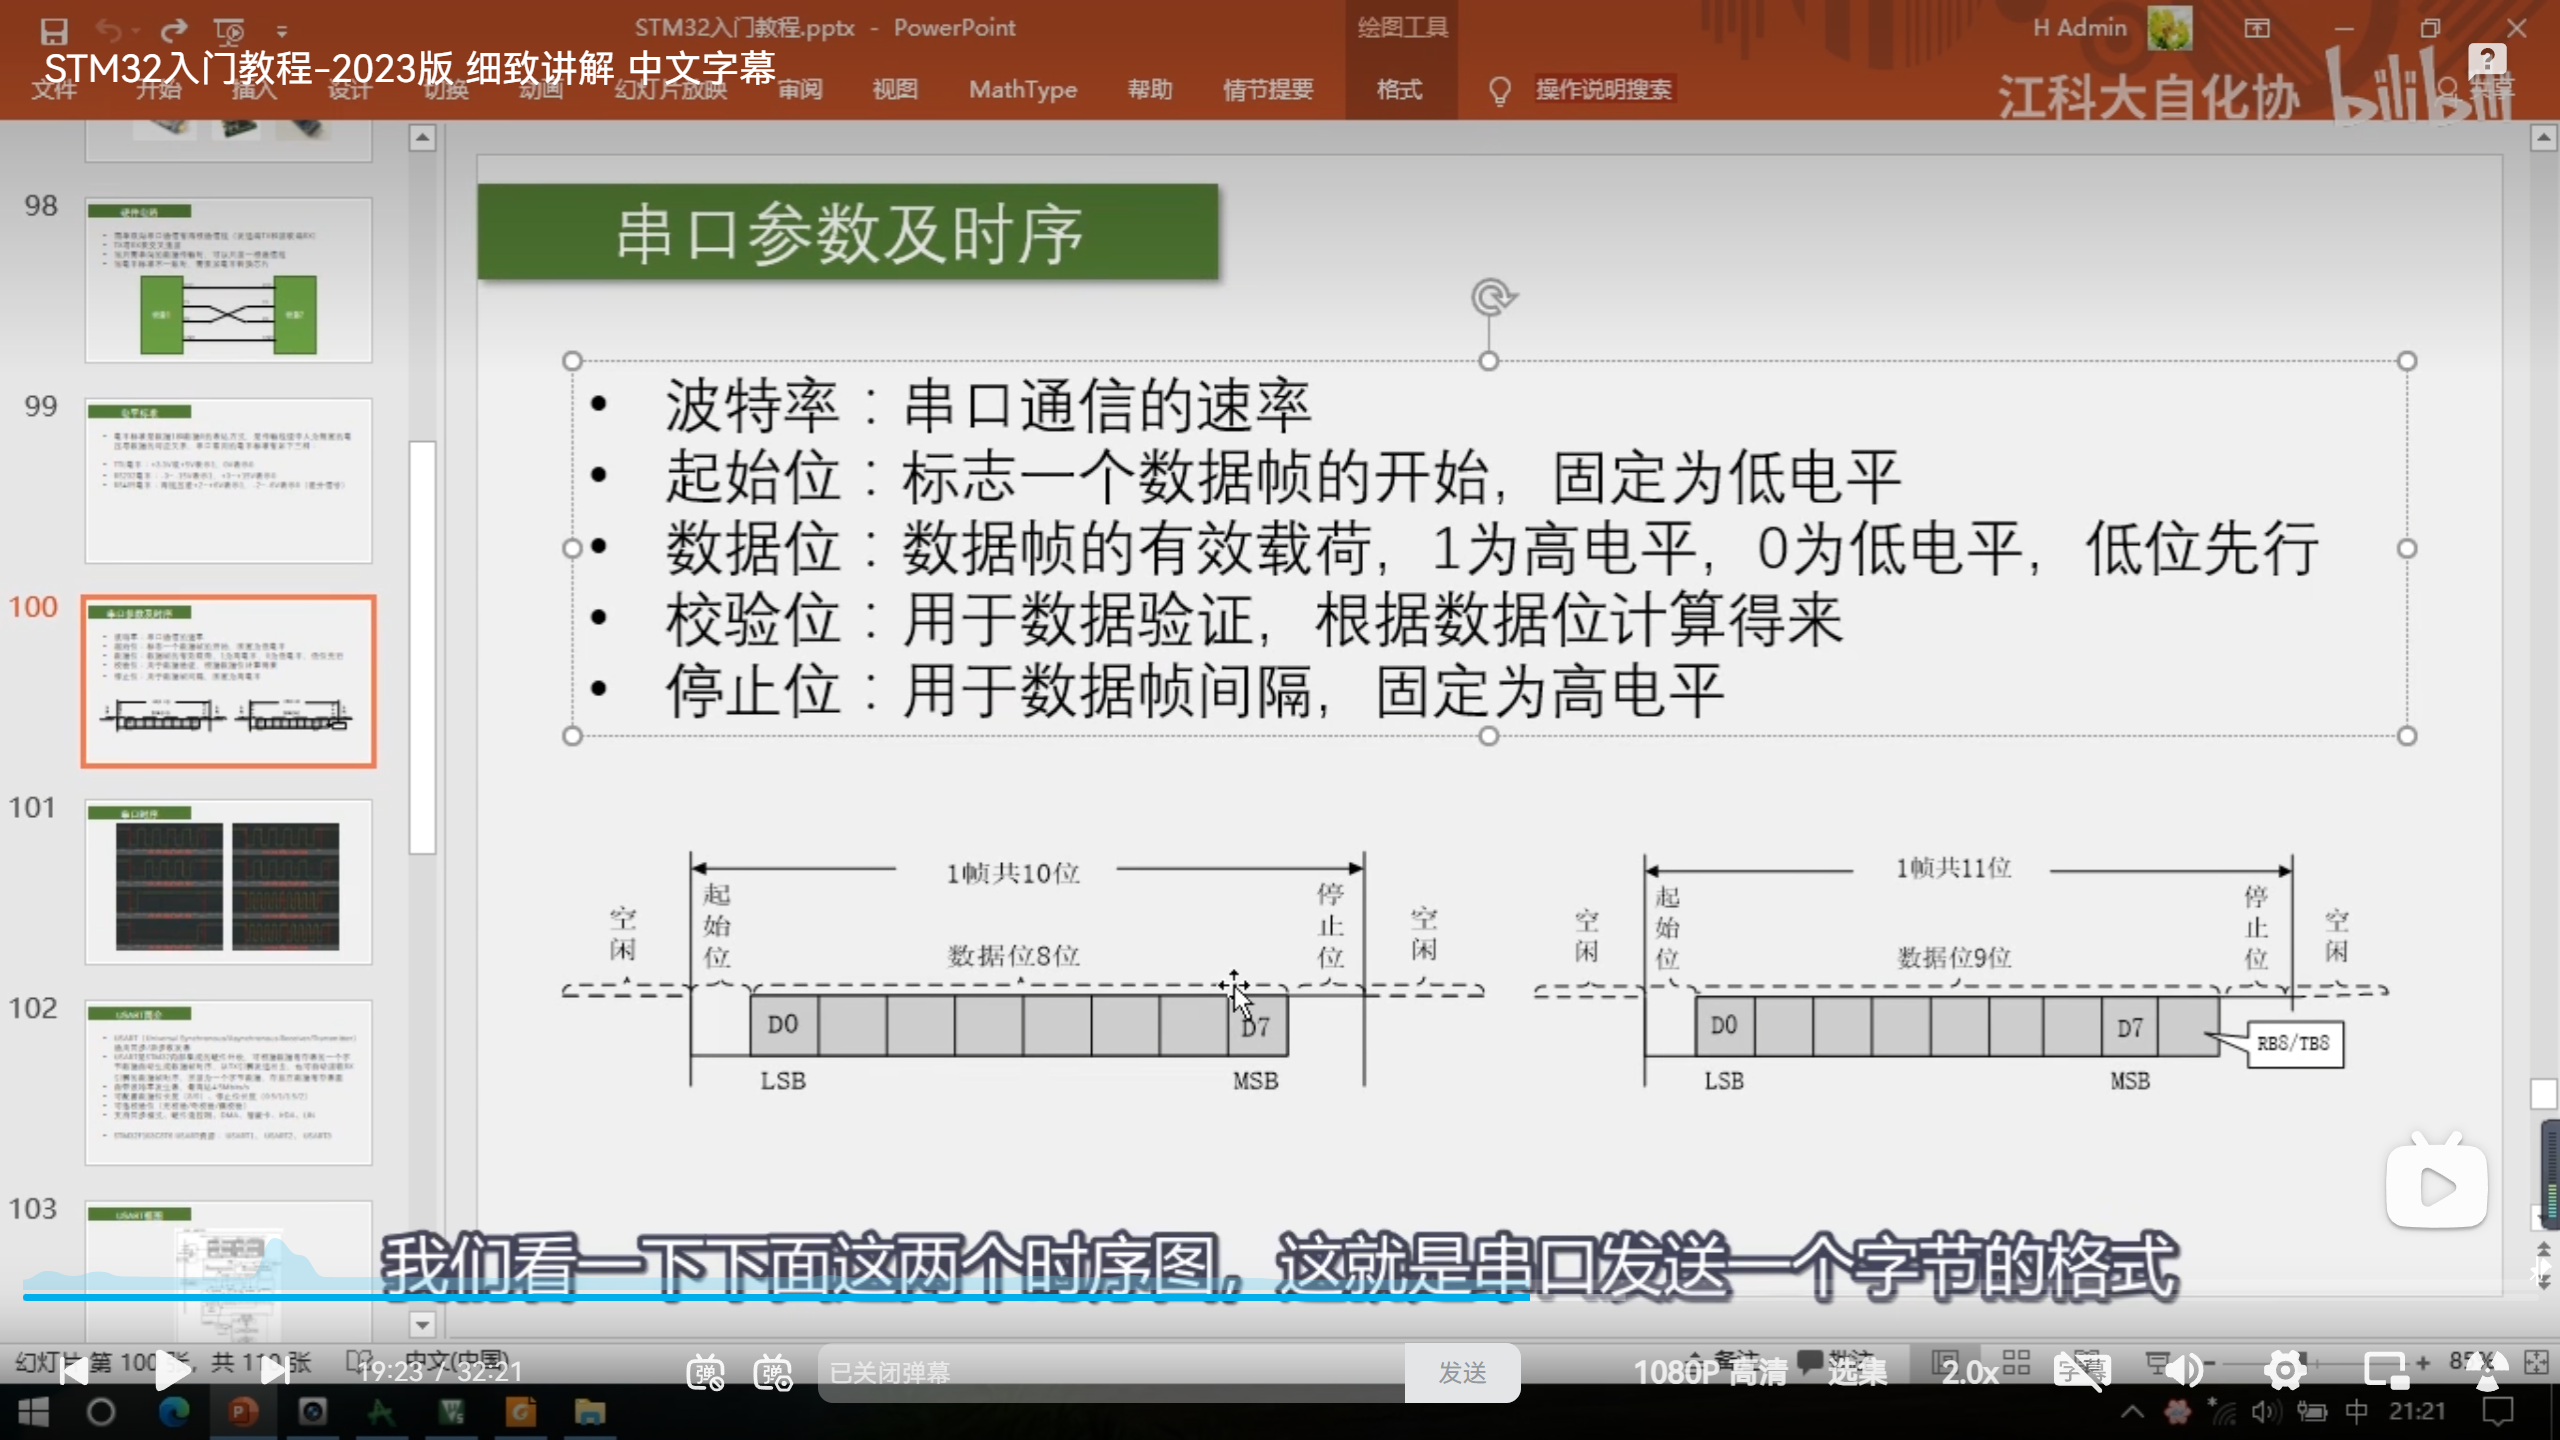
Task: Select slide 101 thumbnail with oscilloscope images
Action: click(x=228, y=882)
